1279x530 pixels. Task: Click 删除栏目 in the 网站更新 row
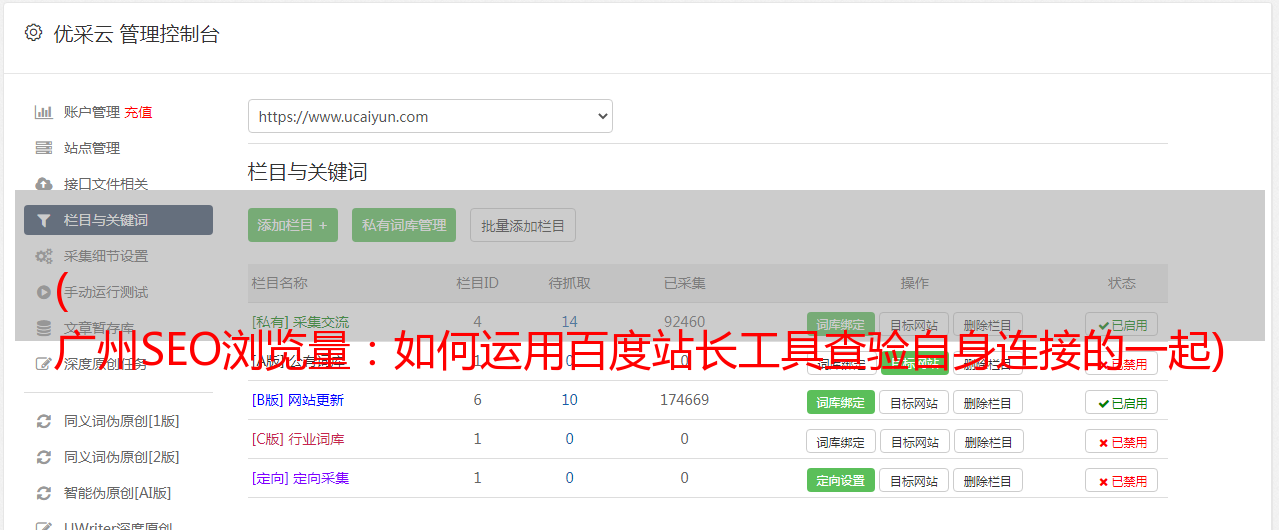[988, 402]
